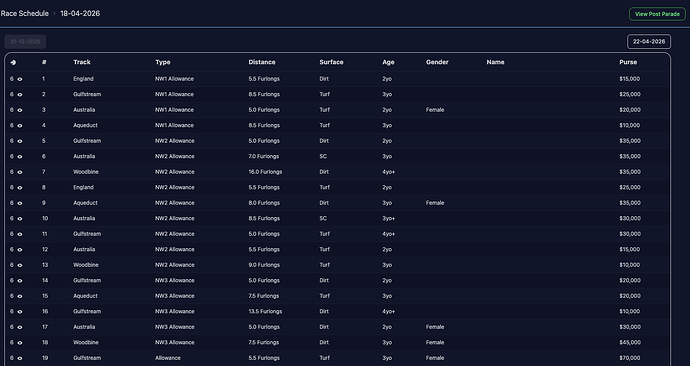Click the eye icon for race 6

tap(20, 157)
